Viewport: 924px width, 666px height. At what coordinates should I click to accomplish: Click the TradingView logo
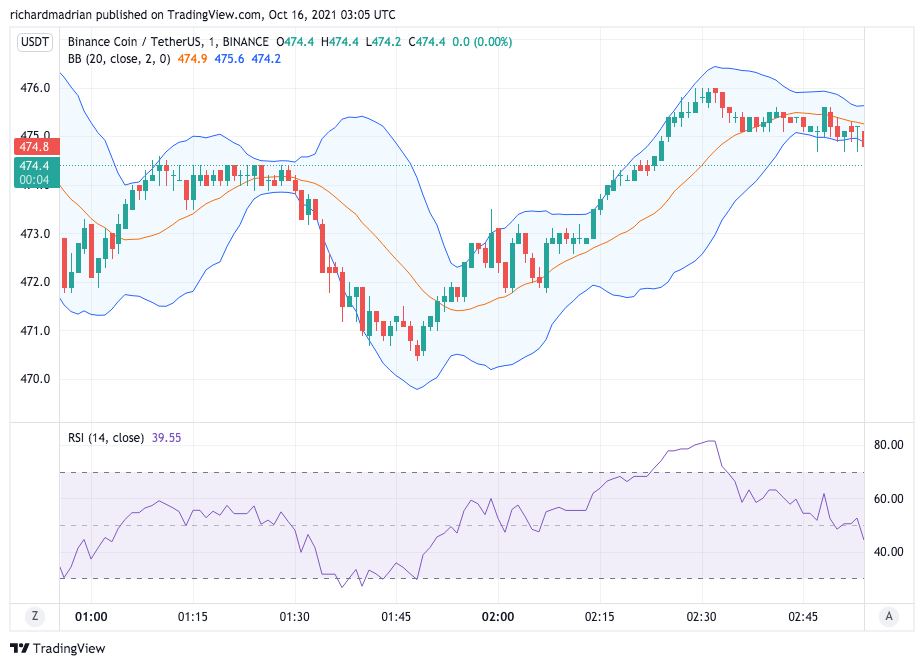57,649
